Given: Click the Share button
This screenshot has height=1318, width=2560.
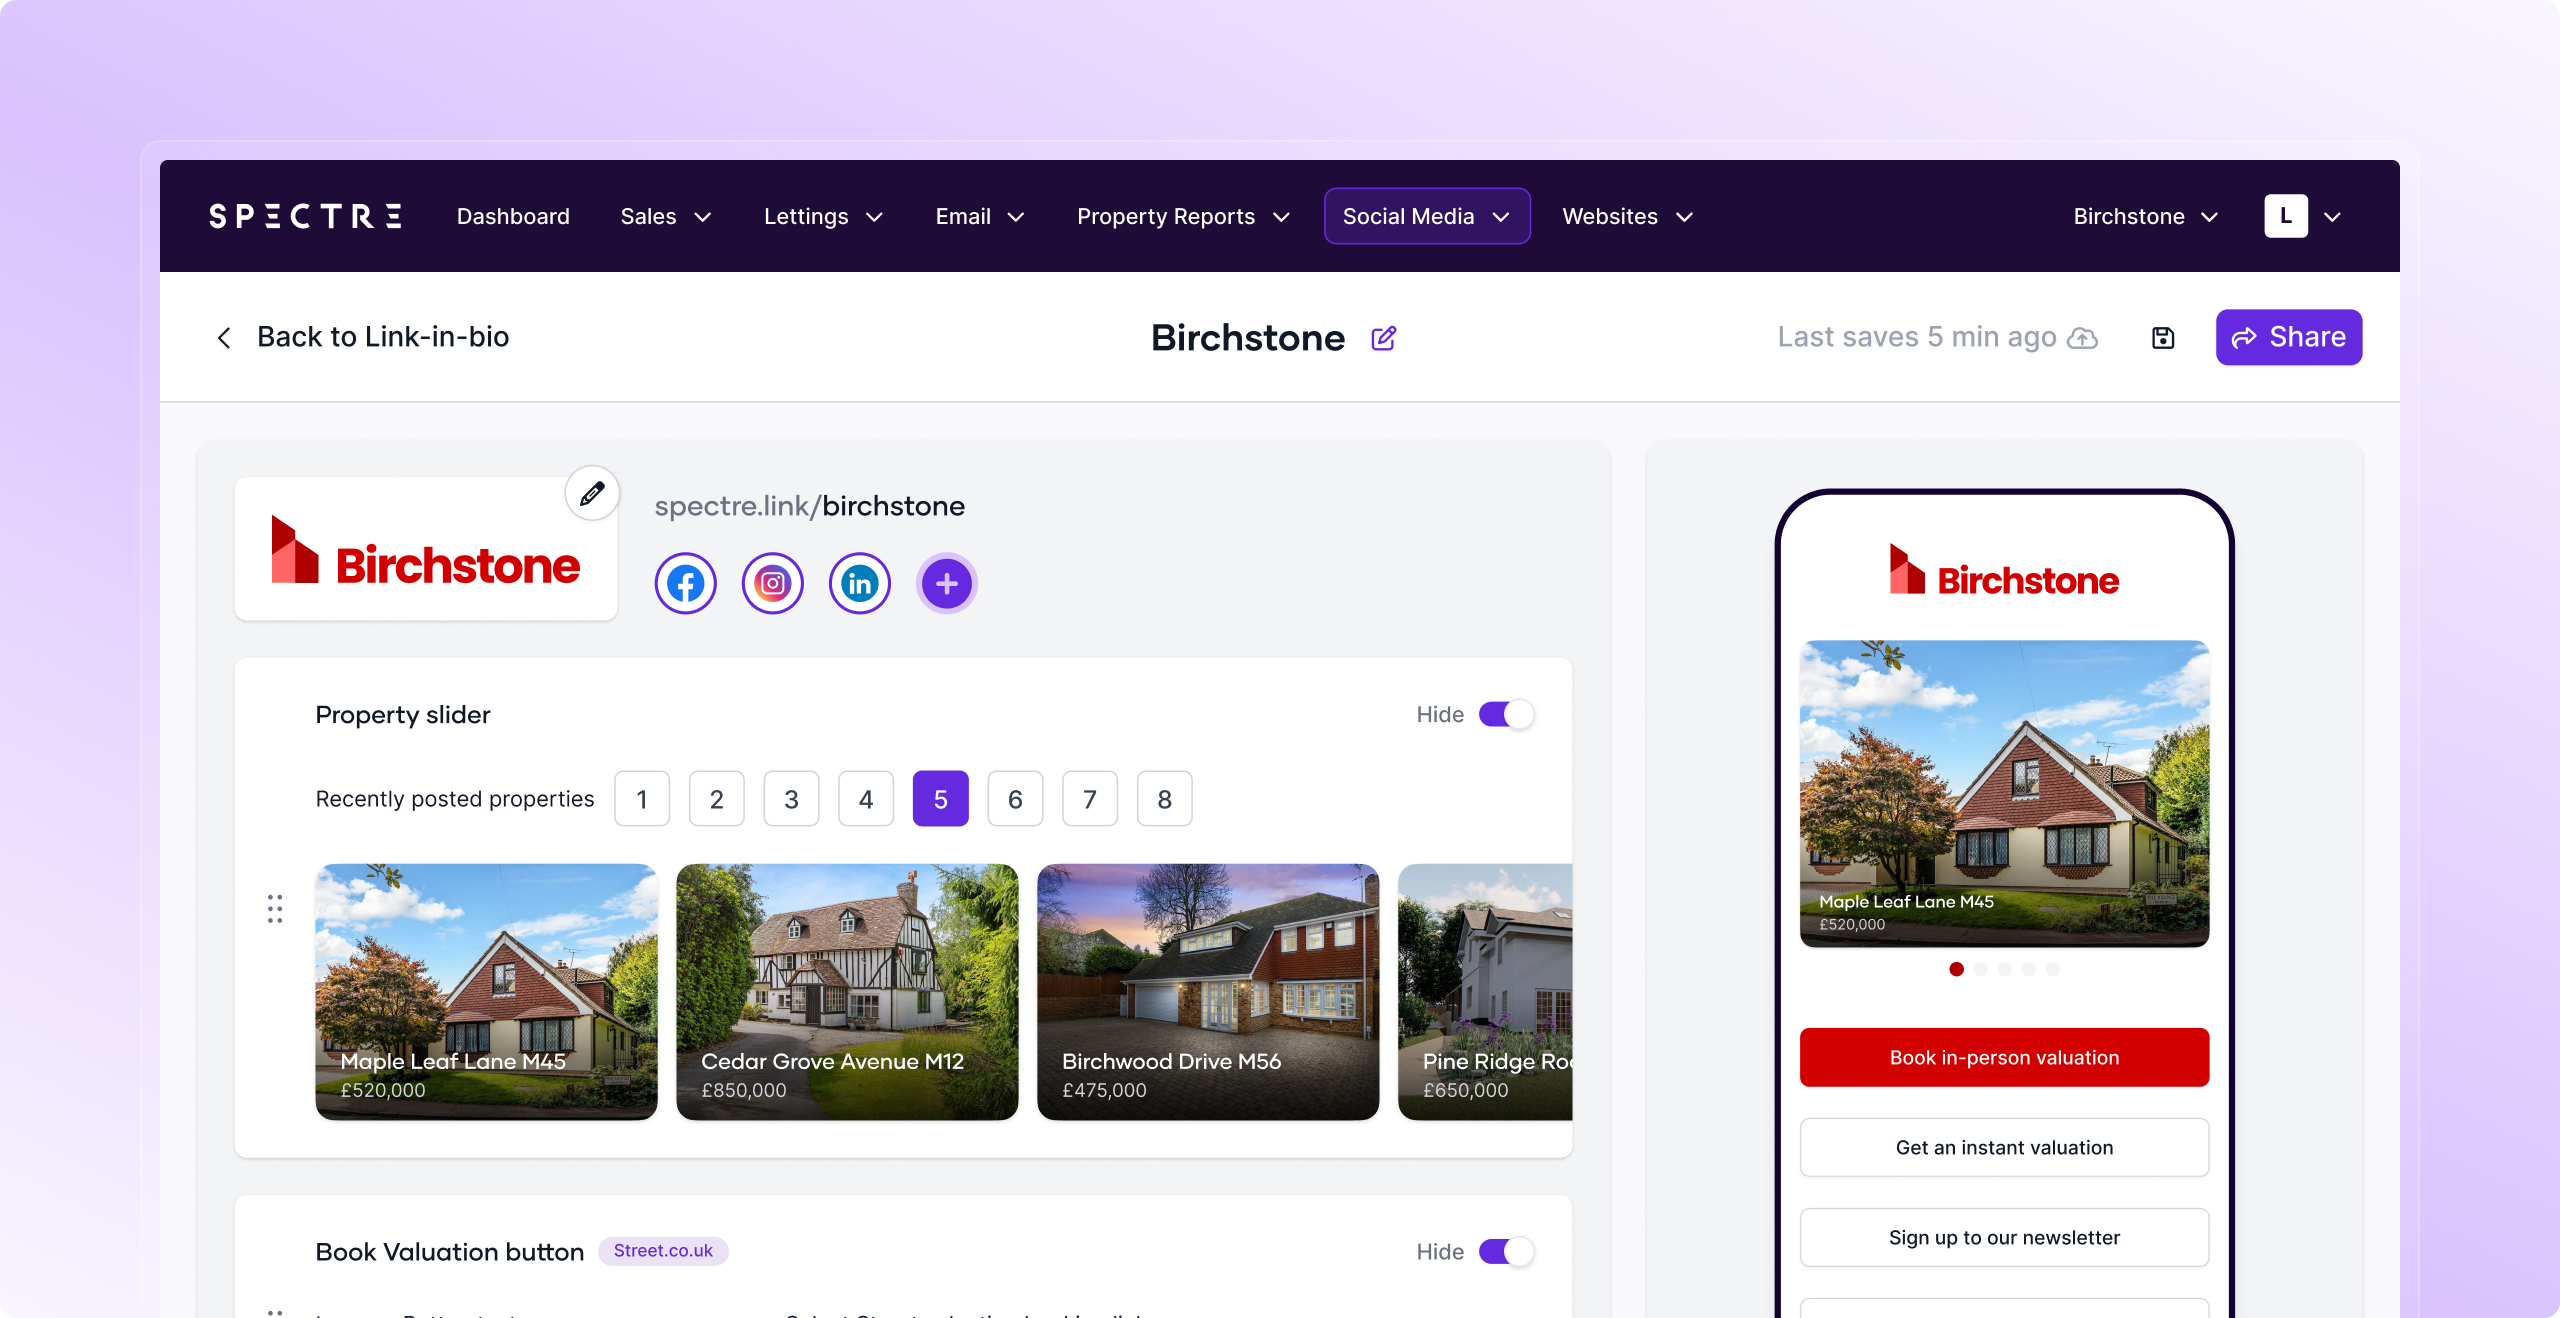Looking at the screenshot, I should [x=2288, y=337].
